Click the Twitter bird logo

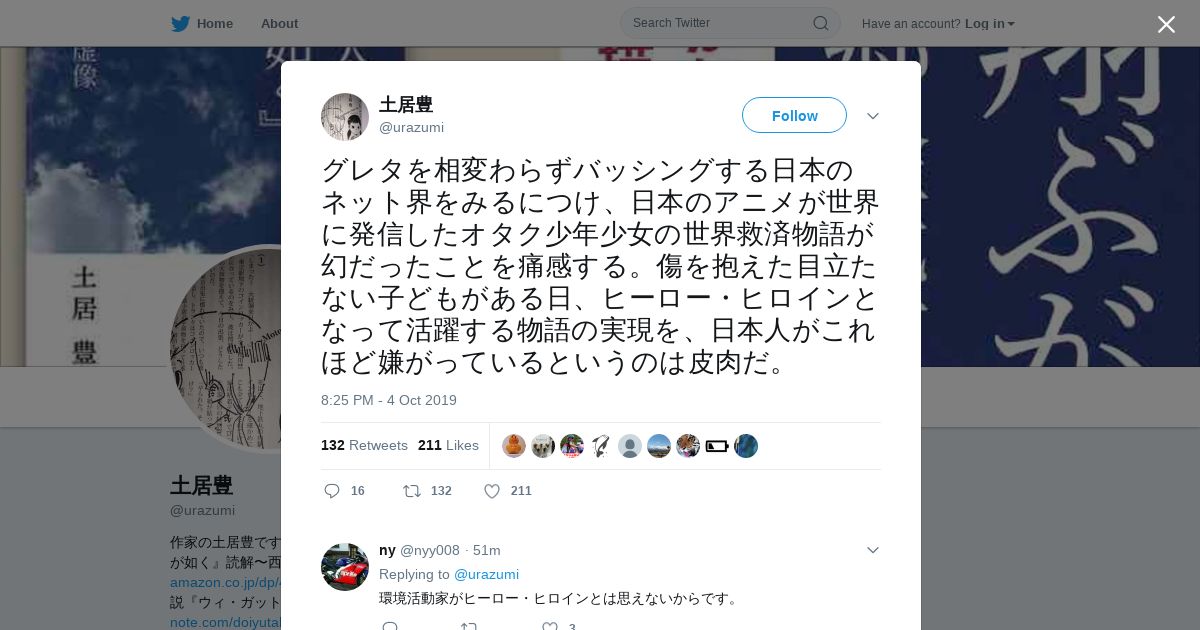(180, 23)
